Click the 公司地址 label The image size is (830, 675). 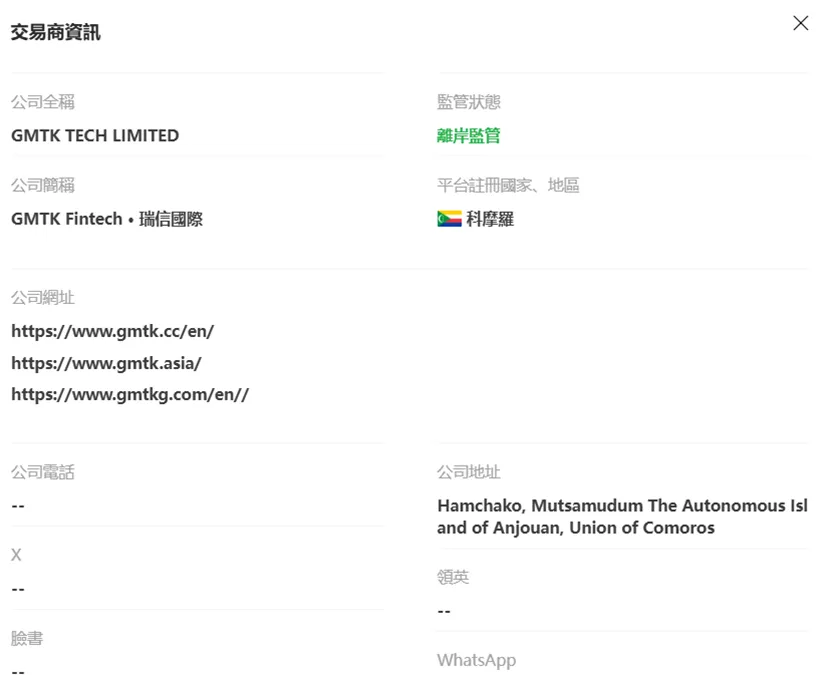pyautogui.click(x=468, y=472)
